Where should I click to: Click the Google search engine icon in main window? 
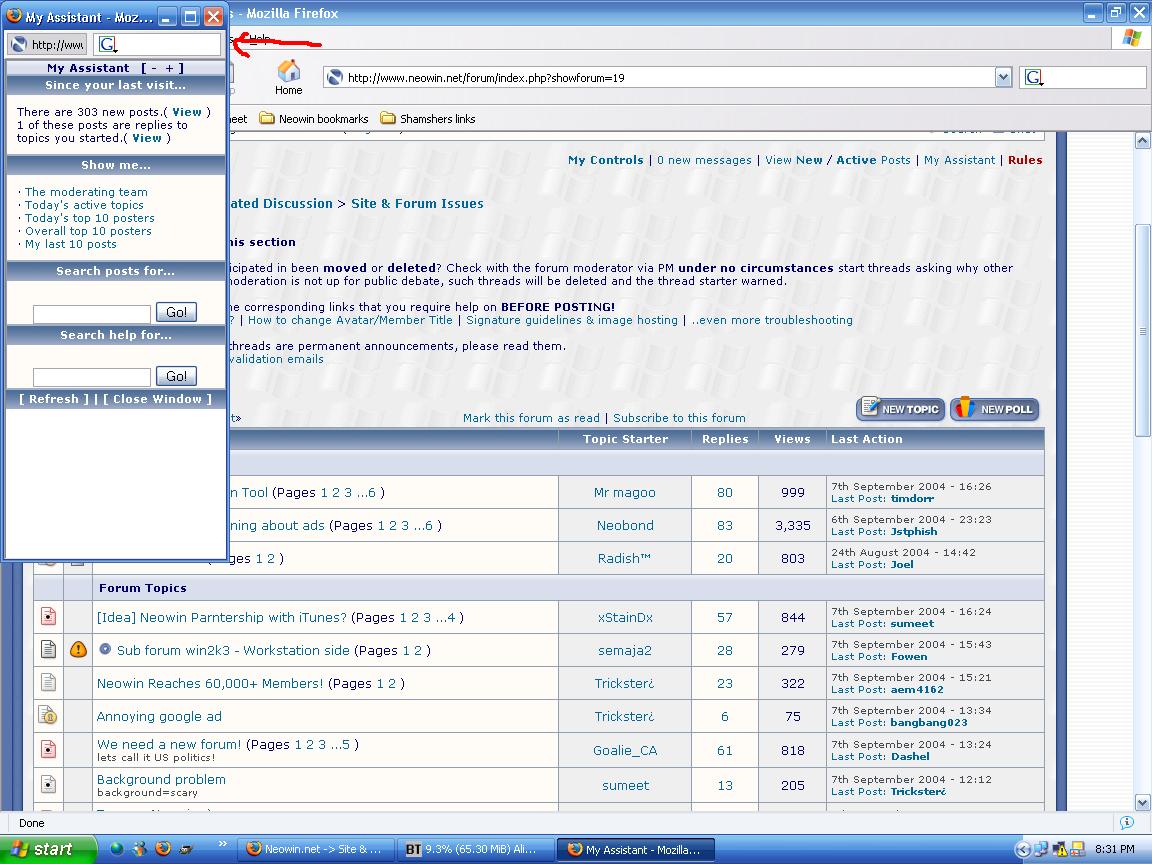1034,77
